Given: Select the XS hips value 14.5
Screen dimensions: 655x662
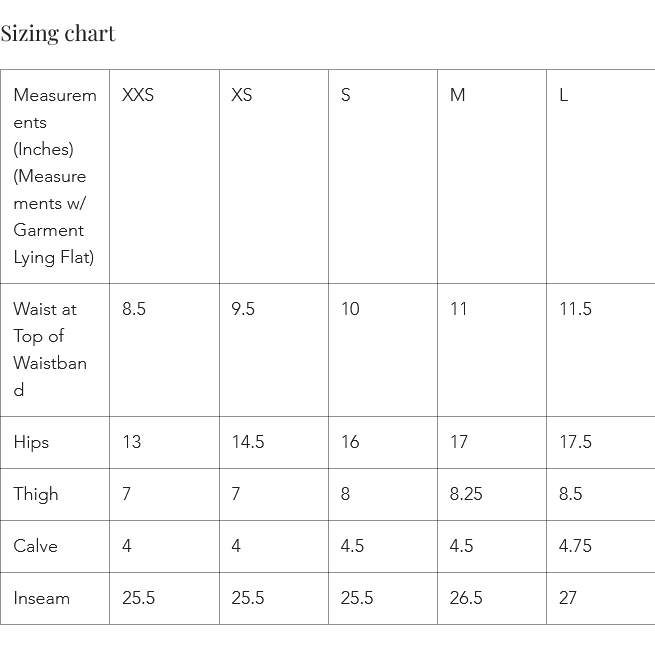Looking at the screenshot, I should tap(247, 442).
